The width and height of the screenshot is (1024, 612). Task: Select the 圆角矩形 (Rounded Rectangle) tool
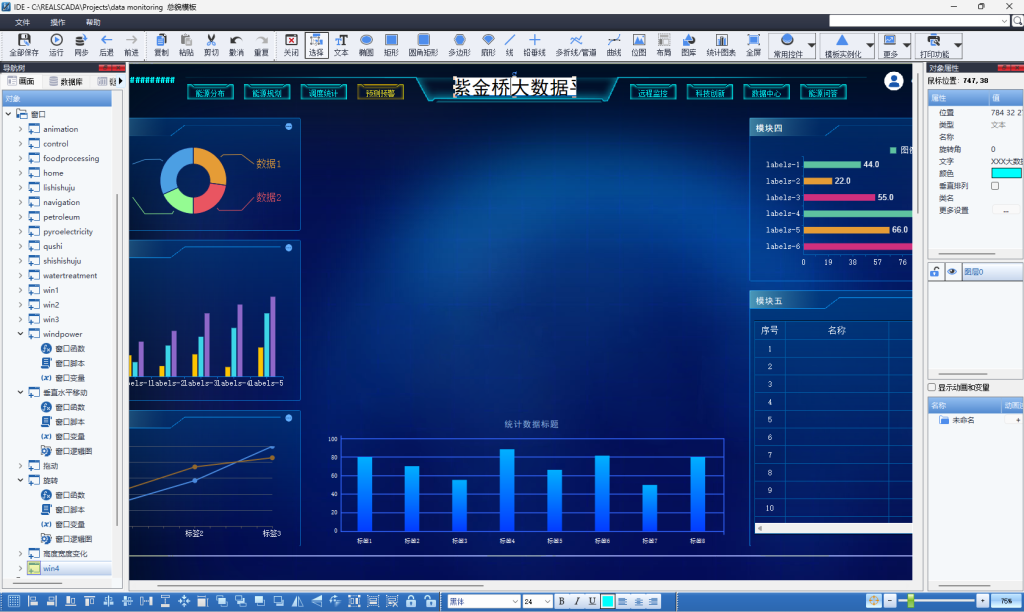423,43
